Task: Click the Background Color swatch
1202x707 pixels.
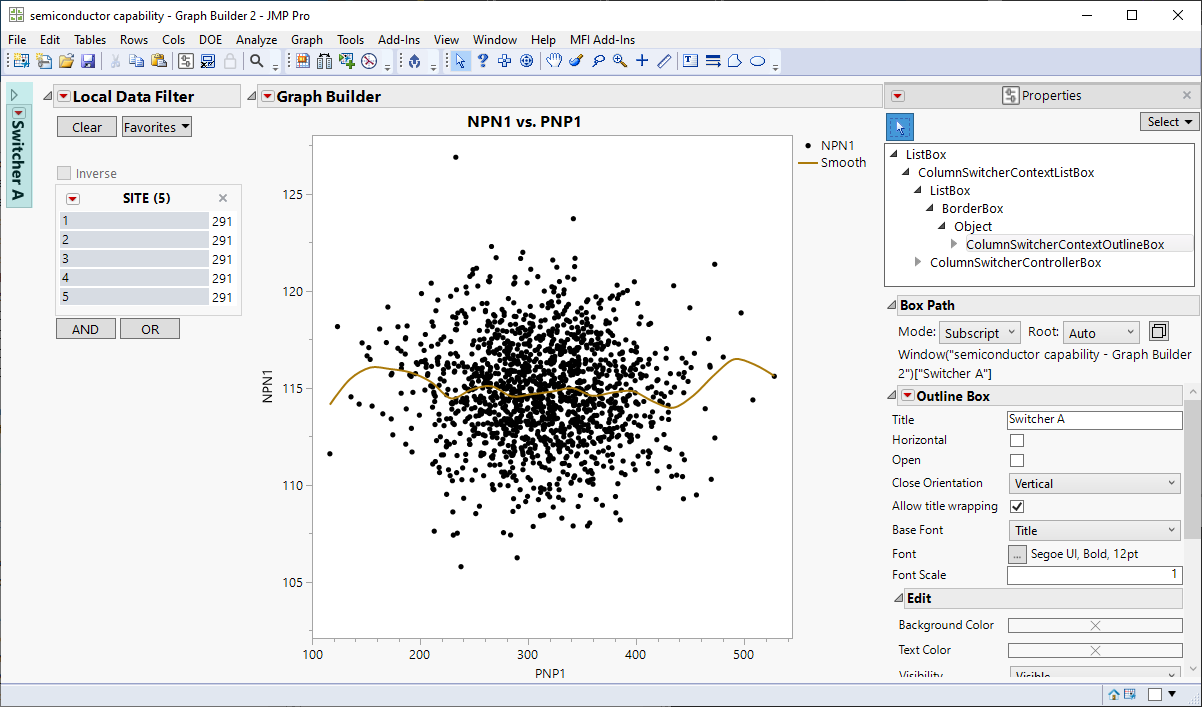Action: click(1094, 626)
